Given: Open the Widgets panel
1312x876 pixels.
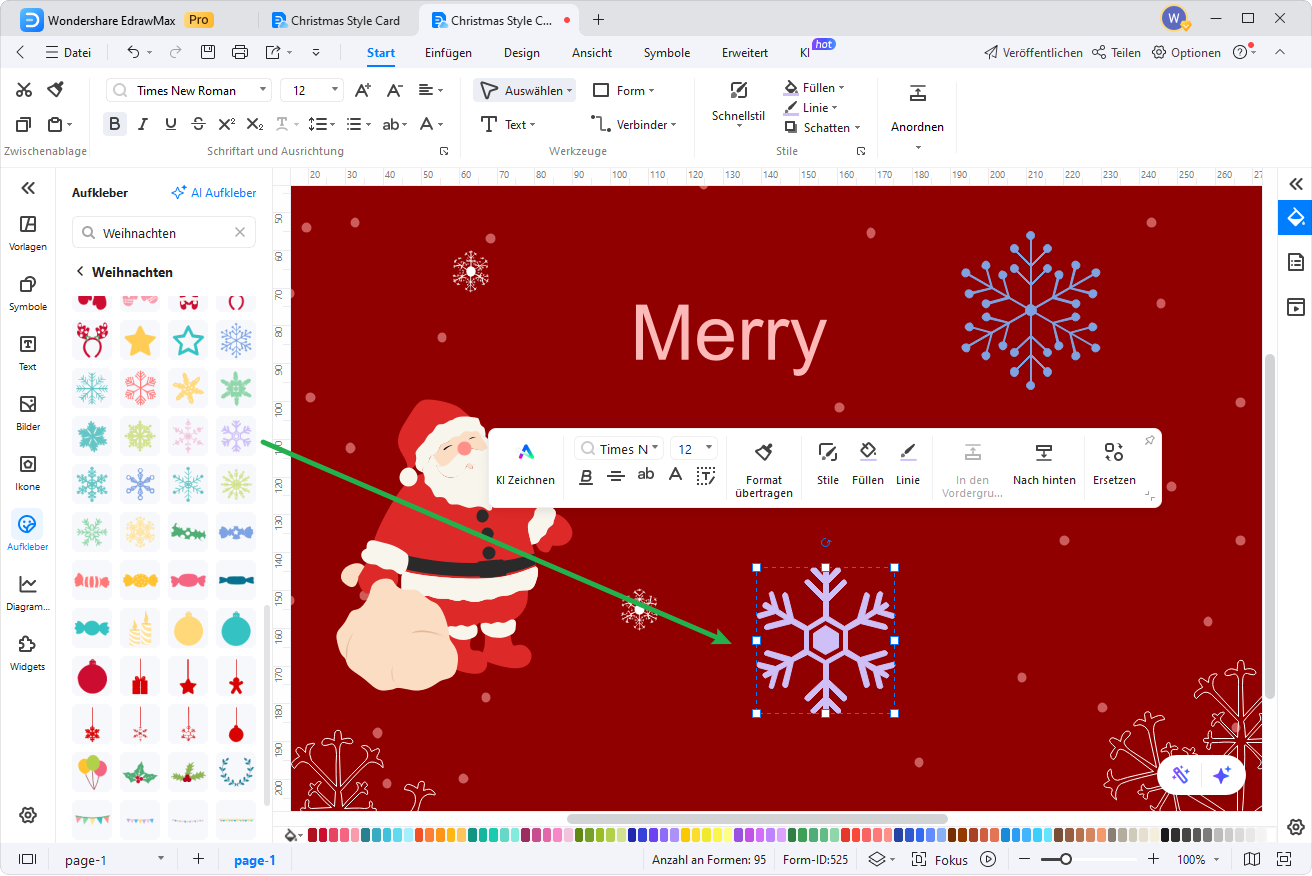Looking at the screenshot, I should pos(27,650).
